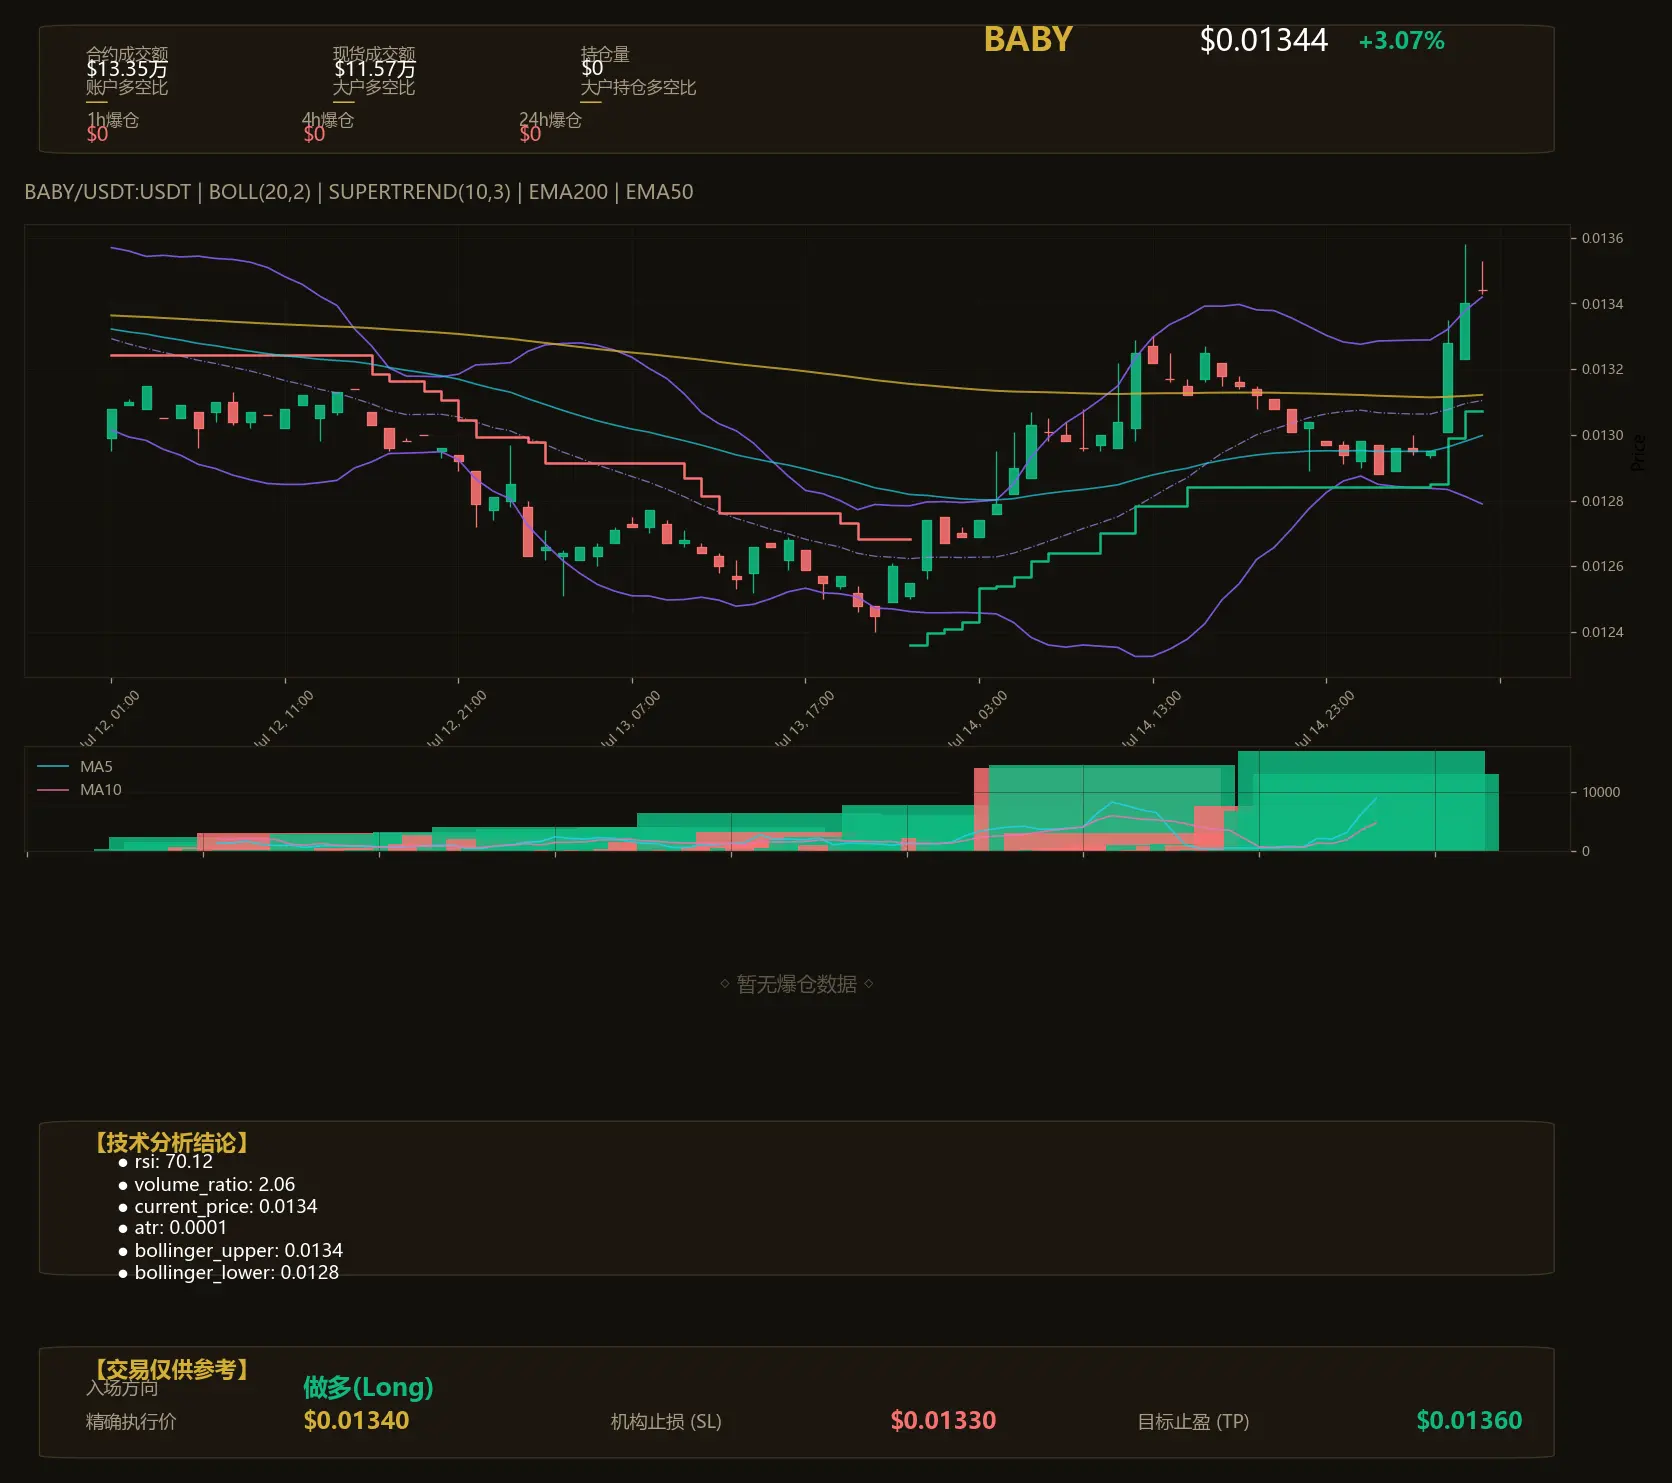Select the 现货成交额 label

tap(374, 54)
